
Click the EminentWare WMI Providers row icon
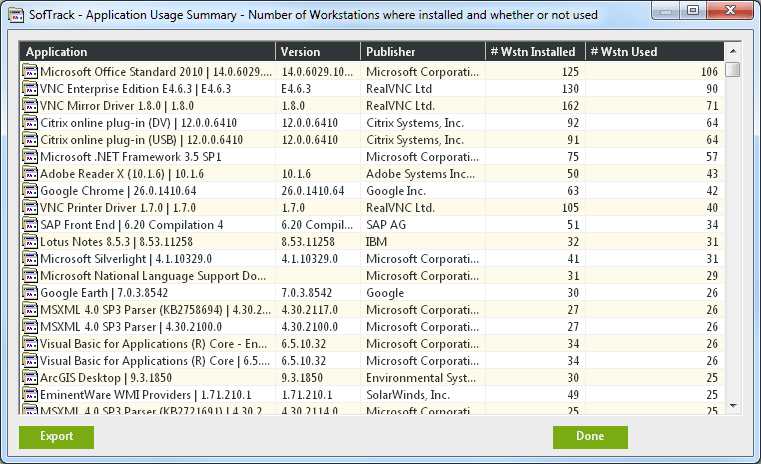coord(30,395)
